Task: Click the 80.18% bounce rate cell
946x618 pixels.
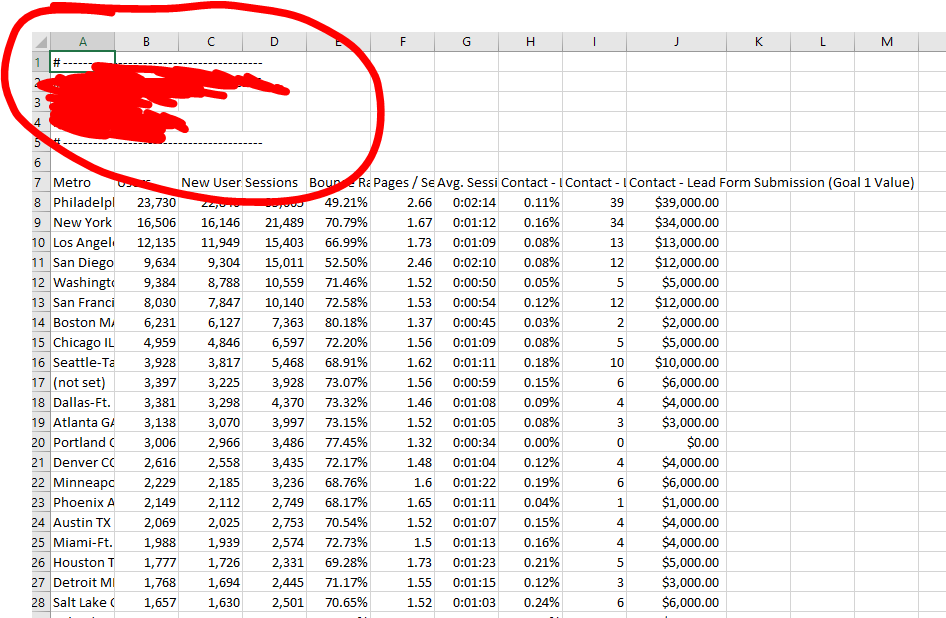Action: pyautogui.click(x=338, y=322)
